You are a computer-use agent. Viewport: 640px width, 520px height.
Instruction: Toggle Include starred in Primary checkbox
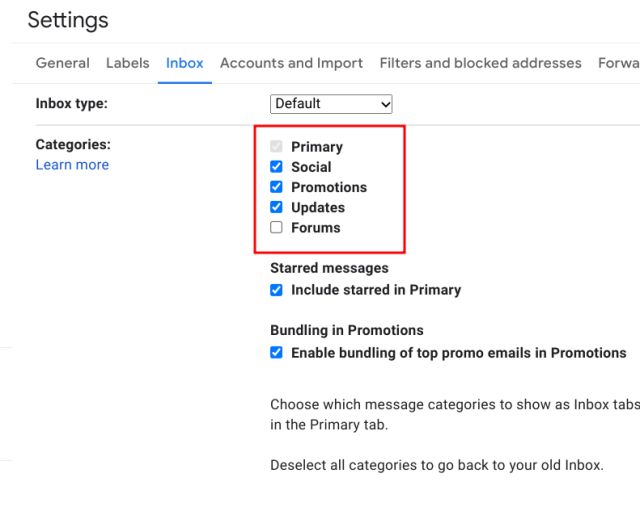[x=277, y=290]
